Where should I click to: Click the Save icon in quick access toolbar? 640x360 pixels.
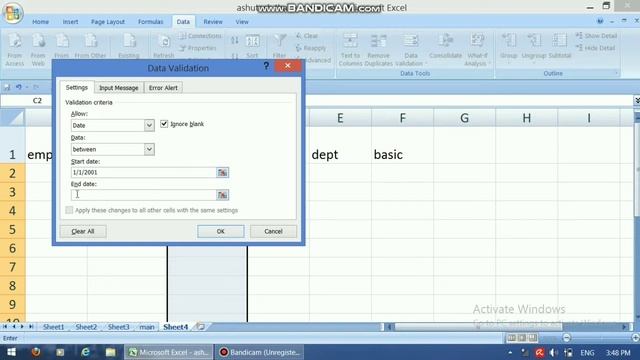click(x=7, y=87)
